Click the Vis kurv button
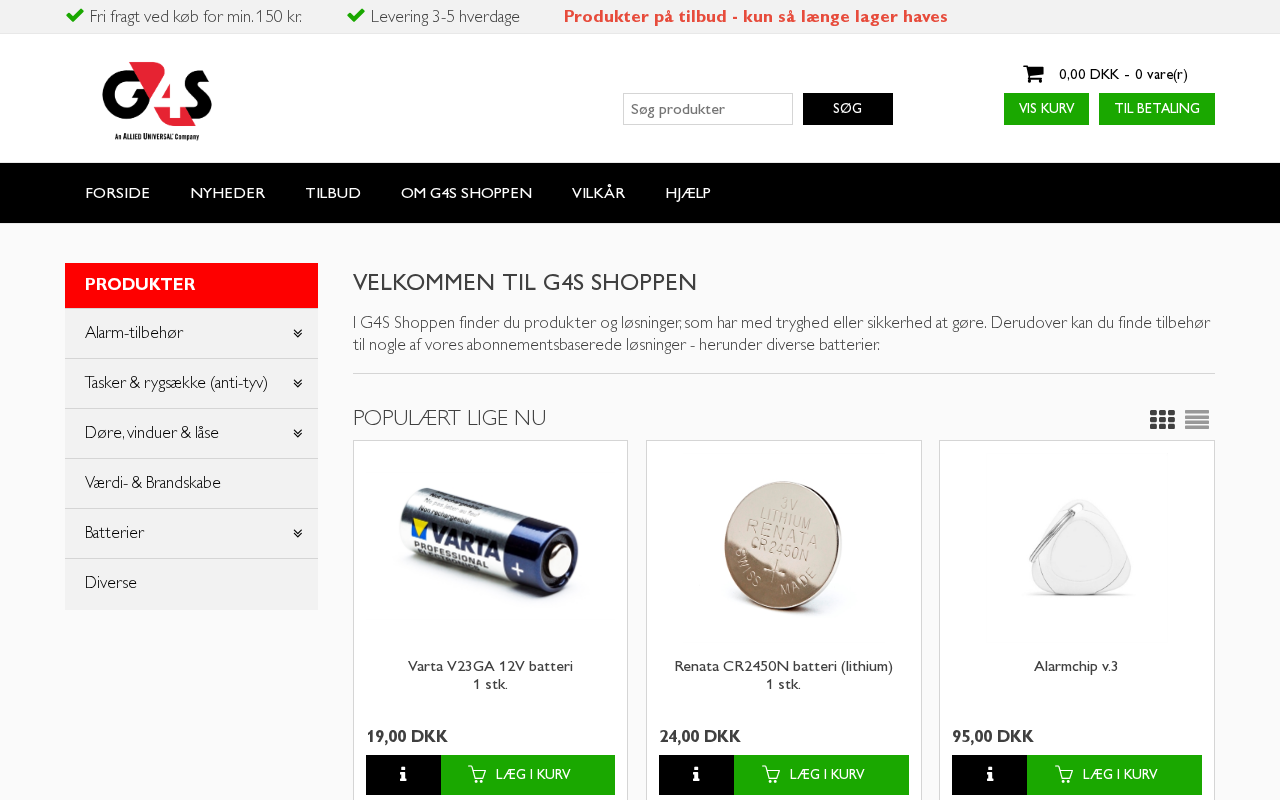1280x800 pixels. point(1046,109)
